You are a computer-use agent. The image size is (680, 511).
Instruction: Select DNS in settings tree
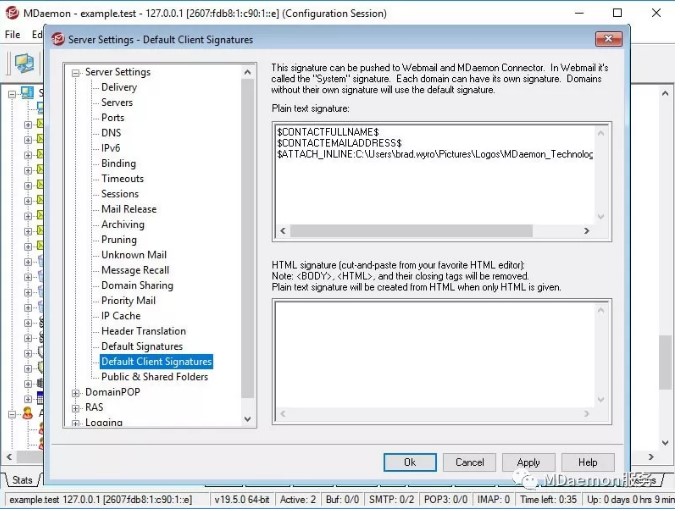pyautogui.click(x=111, y=133)
